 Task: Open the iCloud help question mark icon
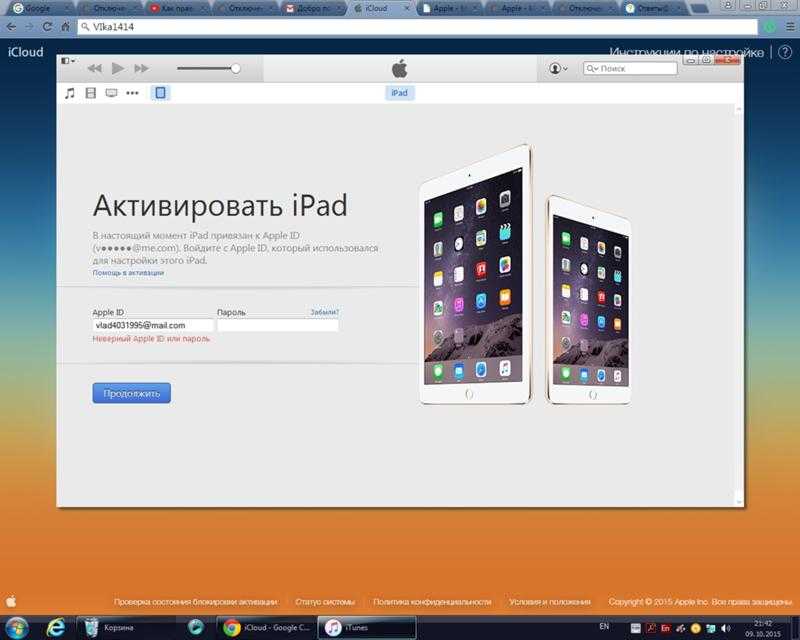pos(785,52)
